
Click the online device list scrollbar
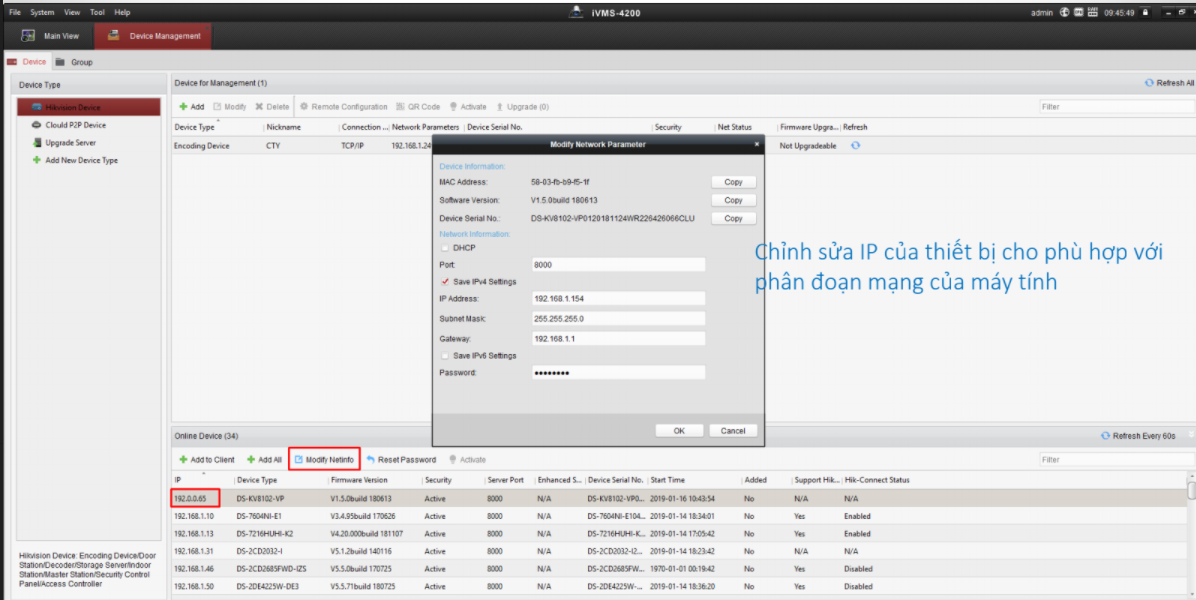tap(1190, 491)
